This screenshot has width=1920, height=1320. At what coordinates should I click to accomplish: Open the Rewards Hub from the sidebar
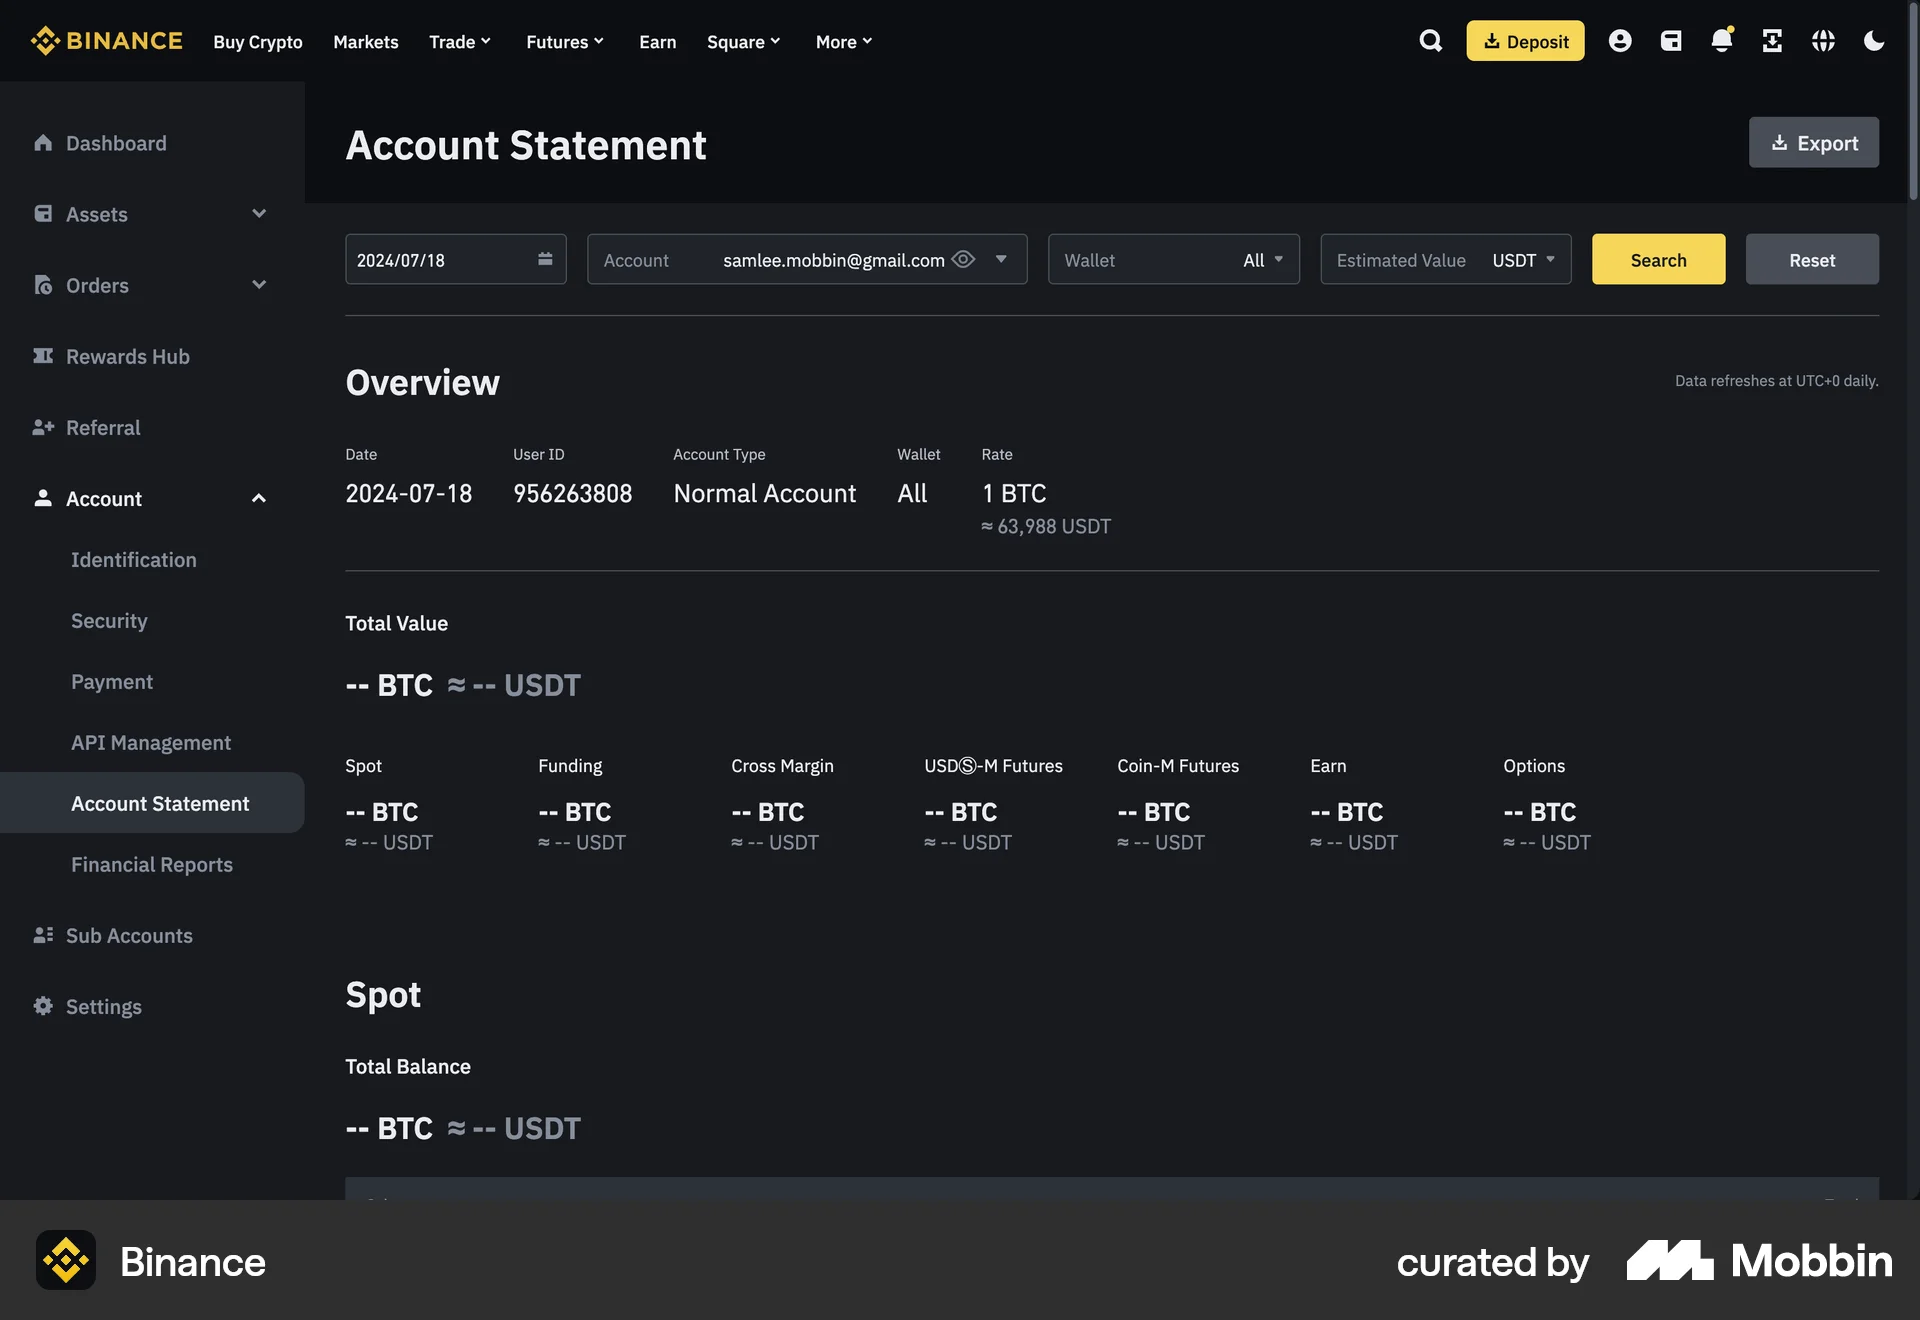point(127,356)
